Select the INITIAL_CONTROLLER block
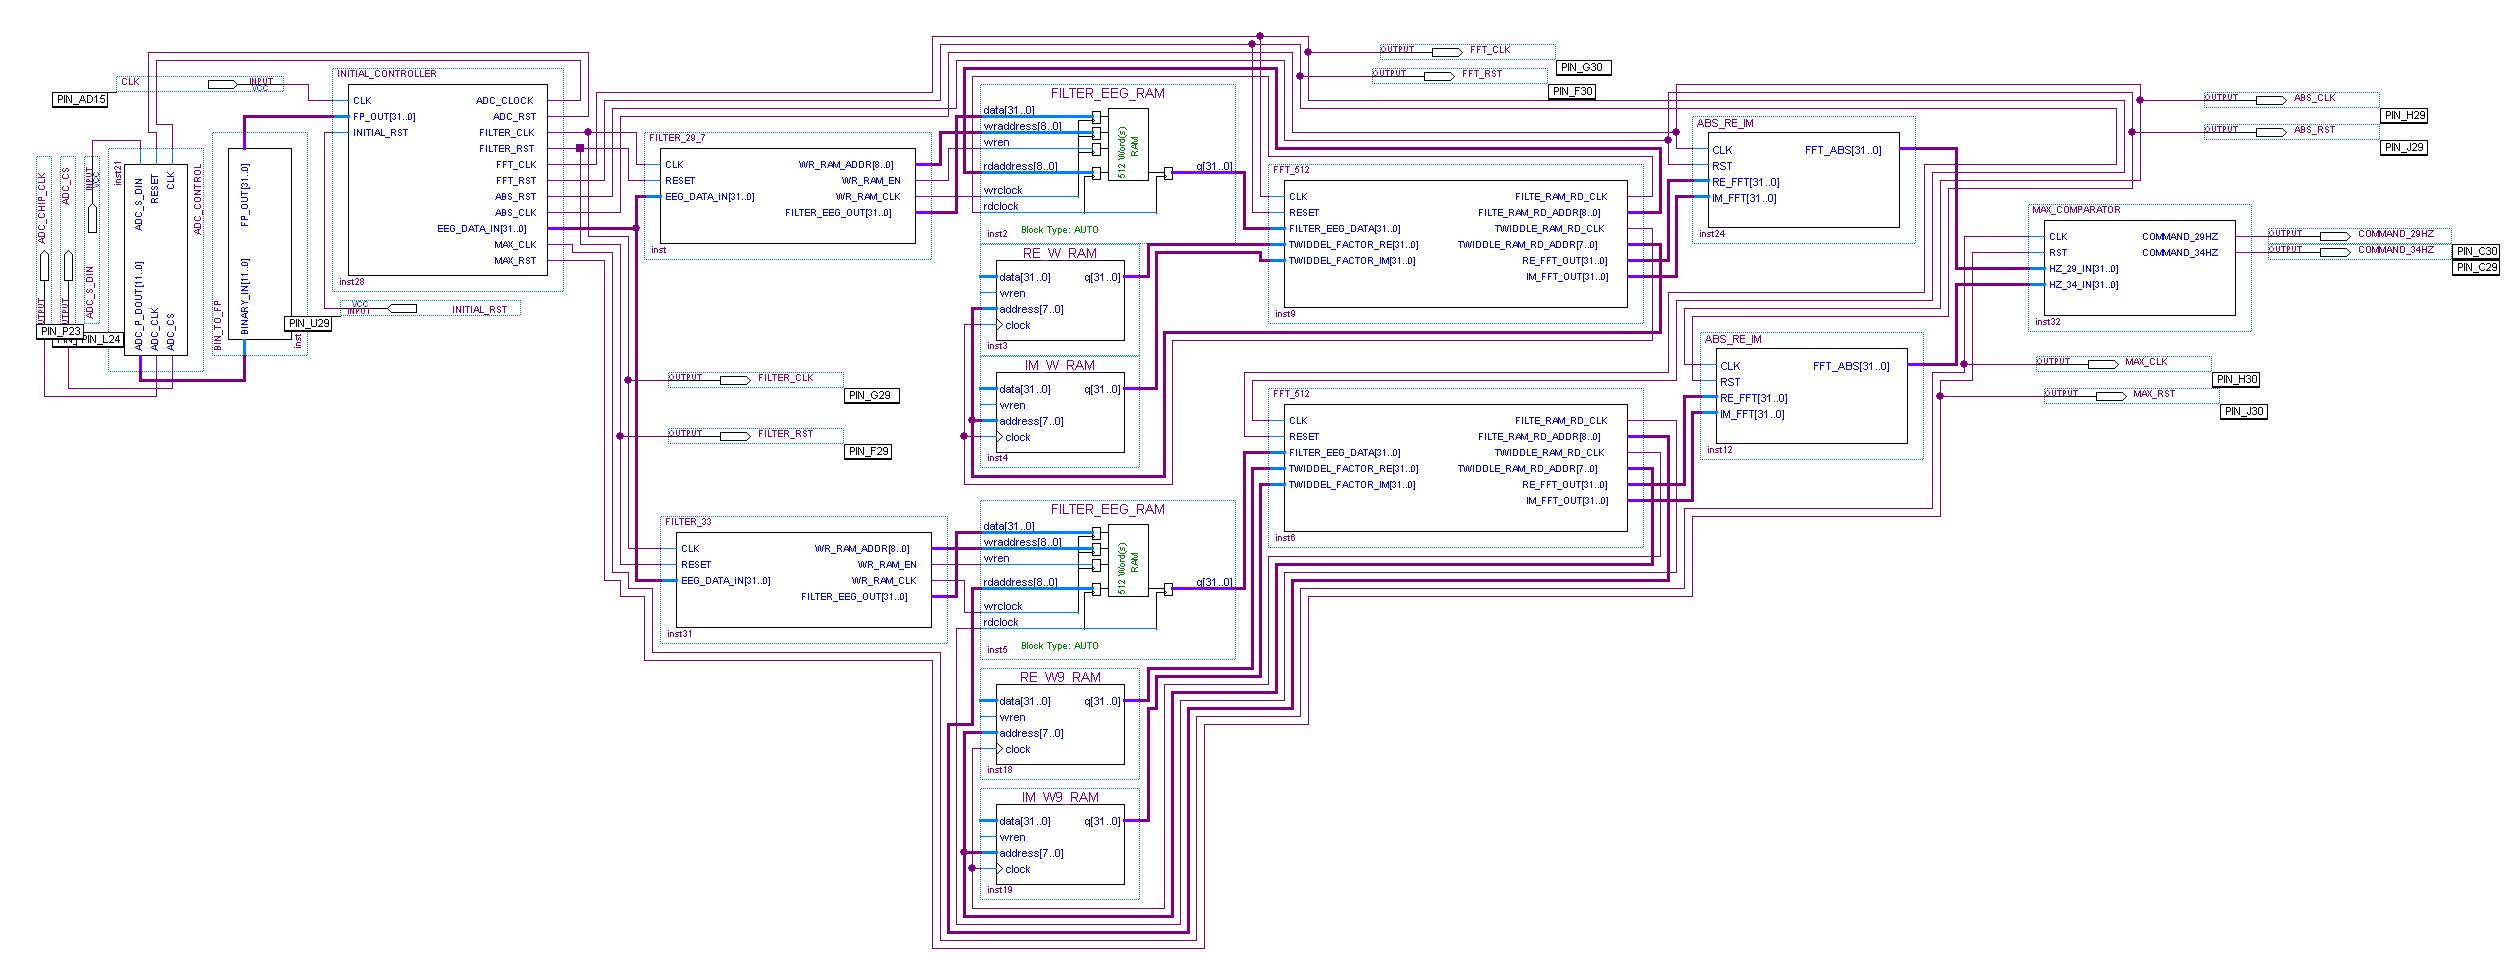 [x=447, y=180]
